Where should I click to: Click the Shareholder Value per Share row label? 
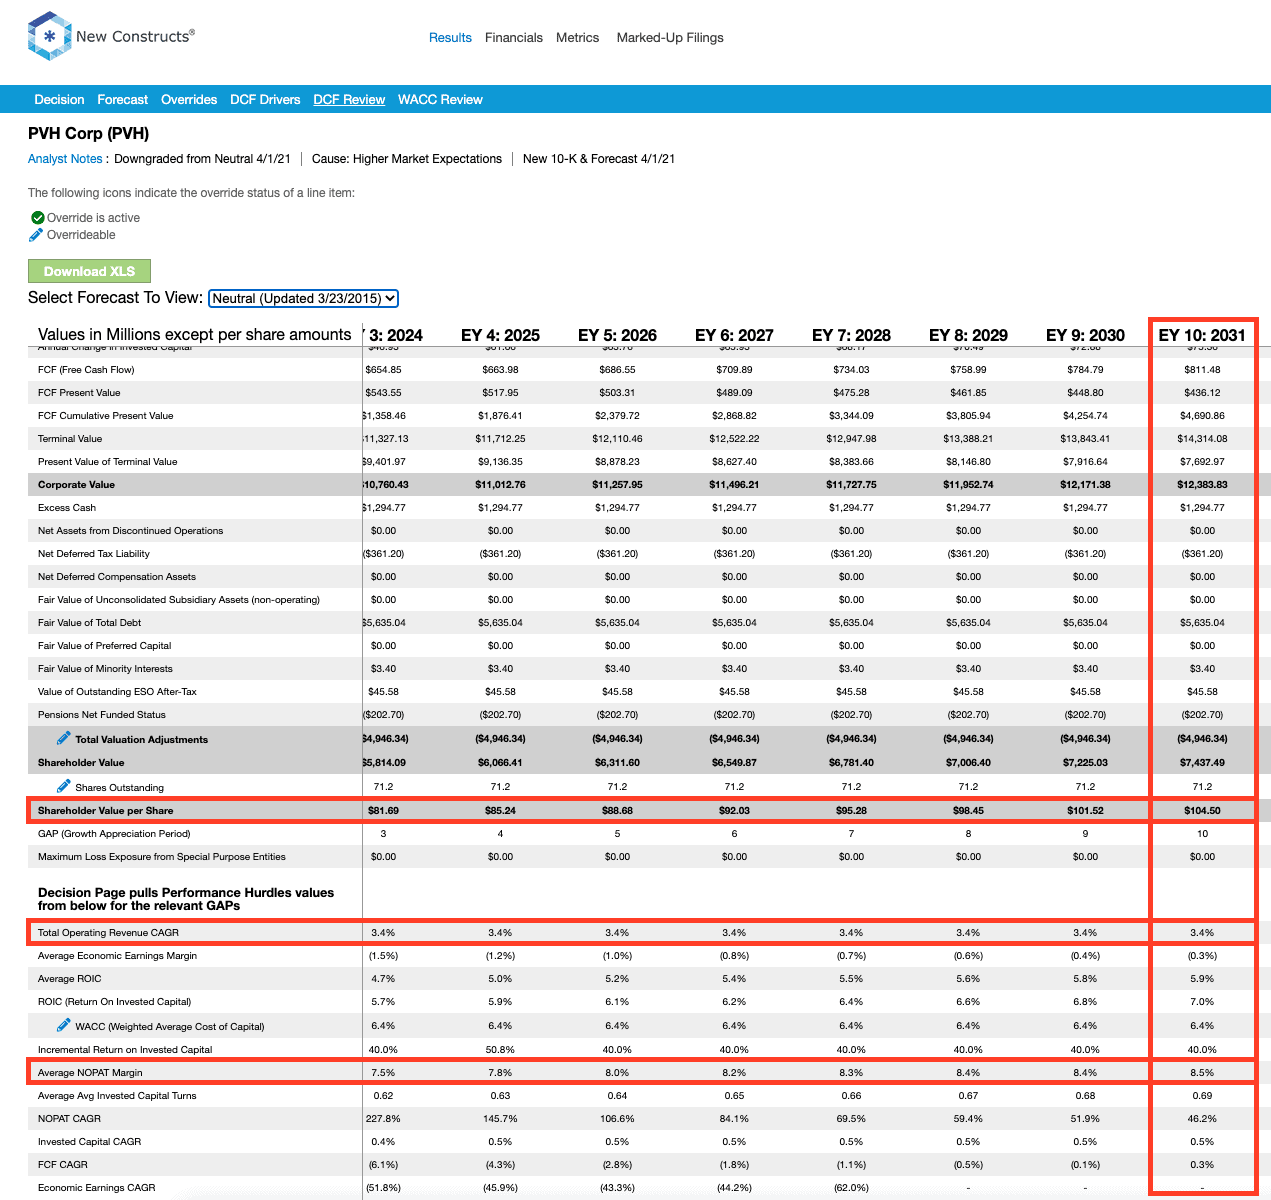(105, 811)
